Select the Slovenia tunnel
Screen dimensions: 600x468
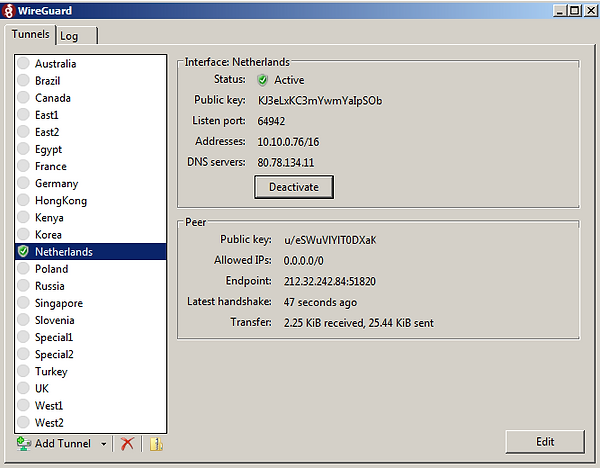pos(90,320)
